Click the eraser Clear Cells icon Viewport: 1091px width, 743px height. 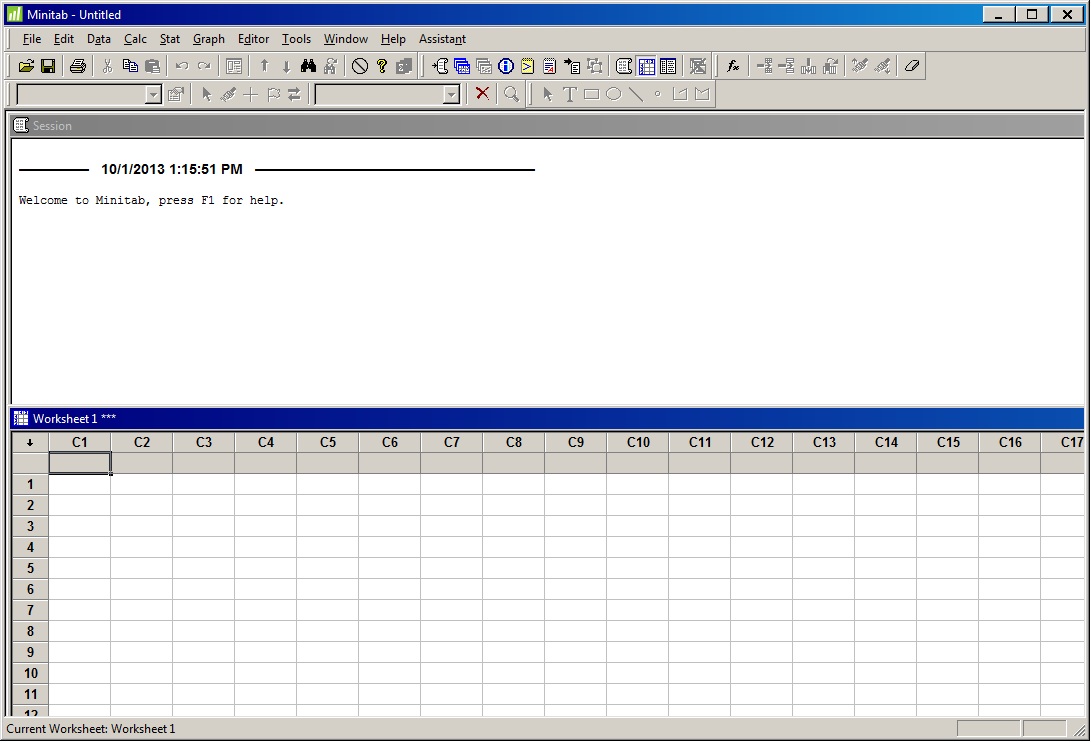point(911,66)
